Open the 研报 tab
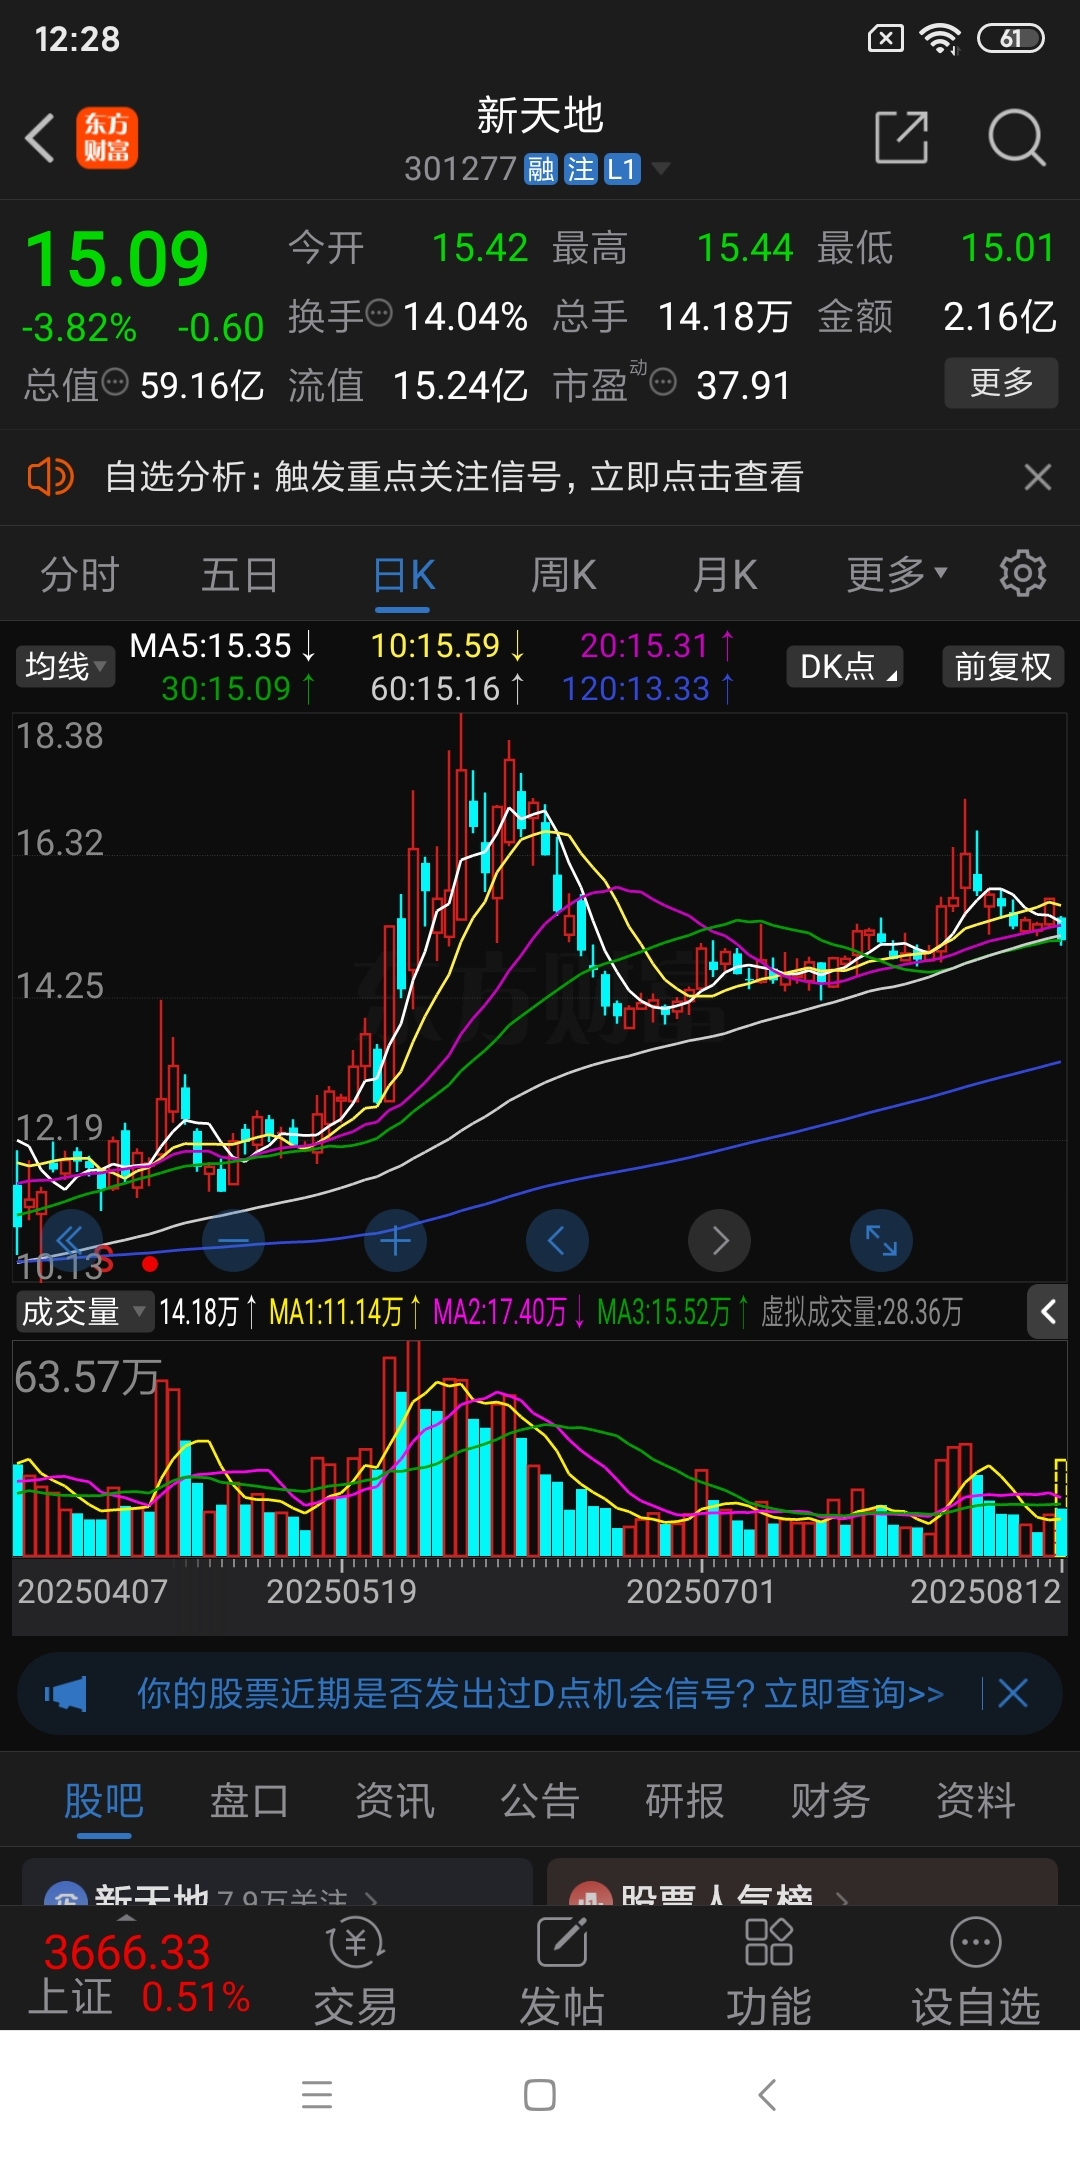This screenshot has height=2160, width=1080. (685, 1802)
